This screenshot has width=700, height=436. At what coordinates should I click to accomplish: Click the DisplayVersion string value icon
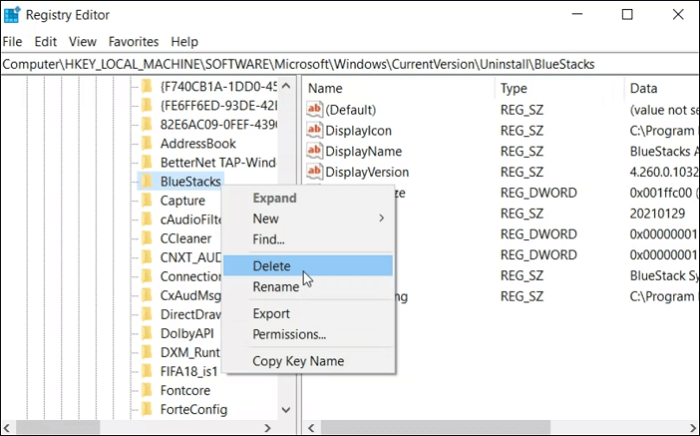coord(315,172)
